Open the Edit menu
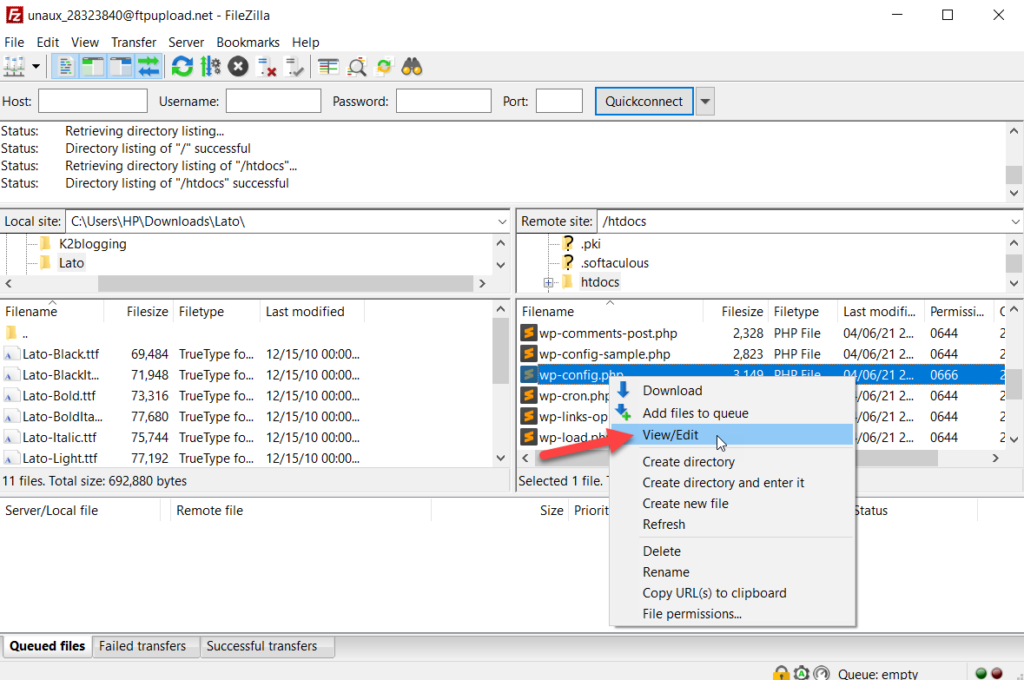This screenshot has width=1024, height=680. (x=48, y=42)
